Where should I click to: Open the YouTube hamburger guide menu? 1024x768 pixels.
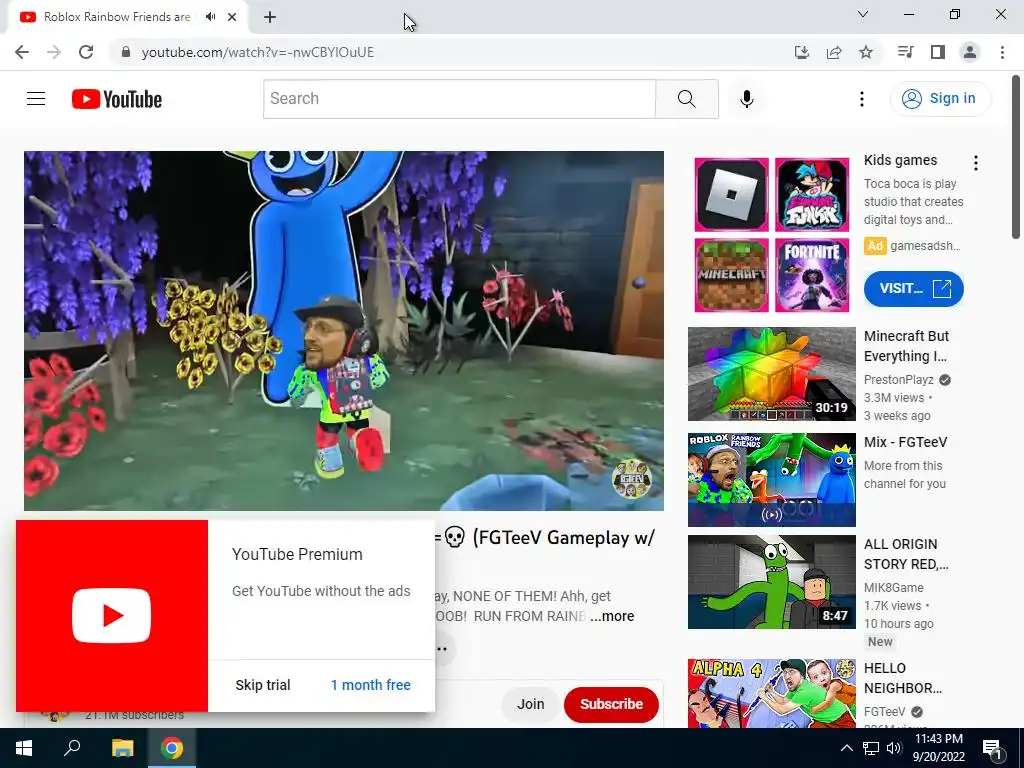[x=36, y=99]
